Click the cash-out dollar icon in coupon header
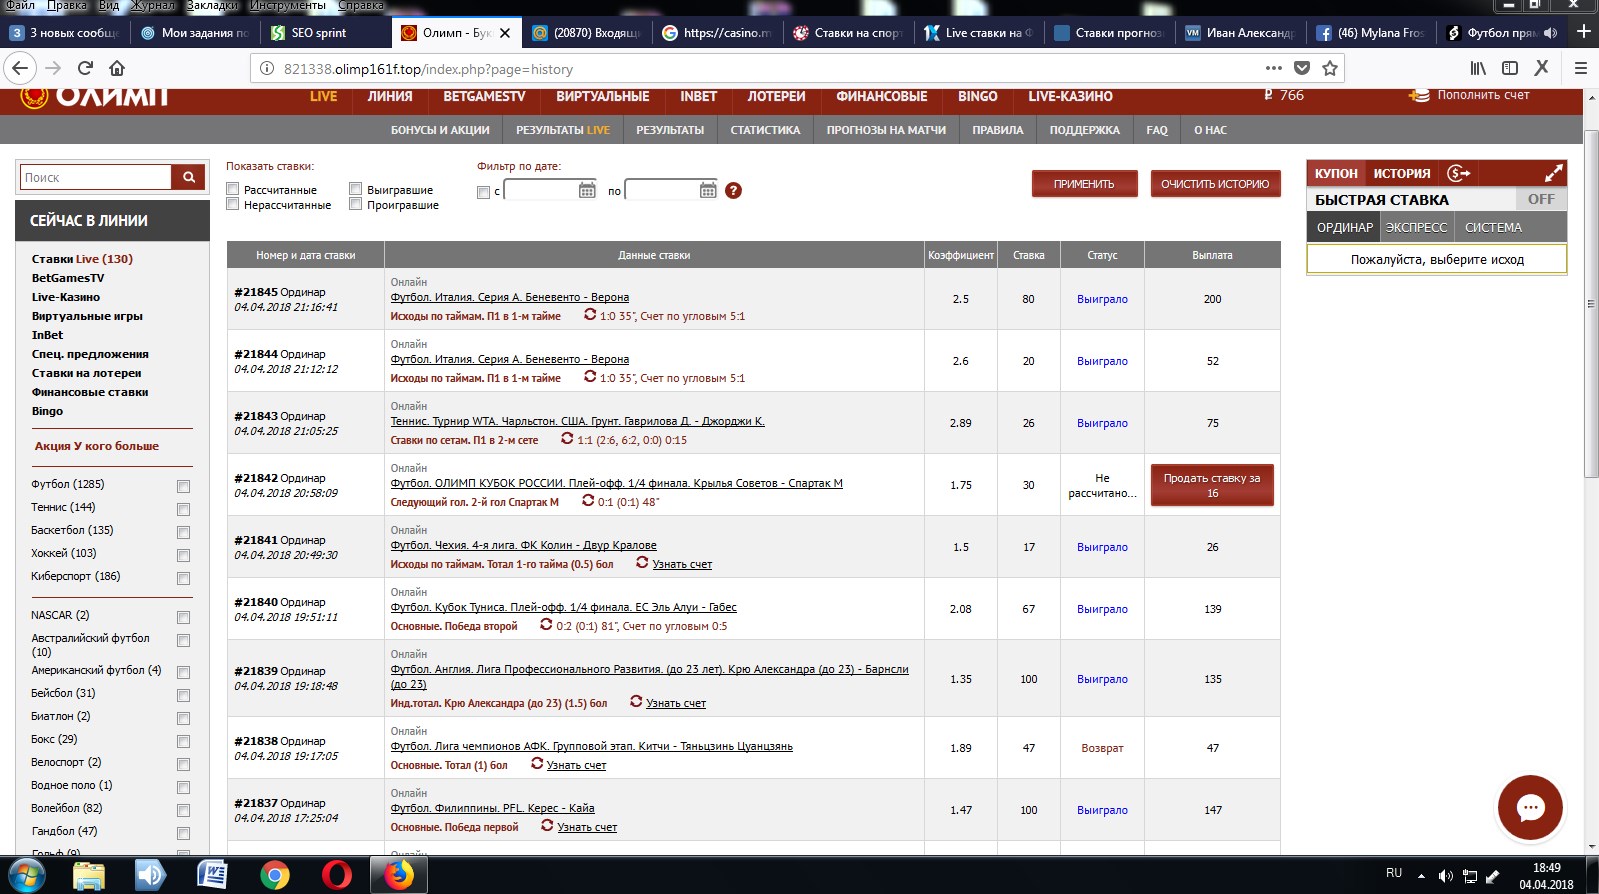This screenshot has width=1599, height=894. point(1458,173)
